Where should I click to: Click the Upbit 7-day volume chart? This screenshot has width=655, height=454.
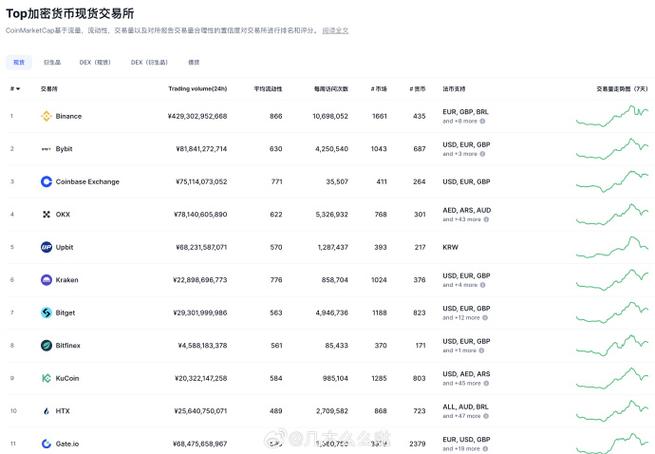(x=612, y=247)
